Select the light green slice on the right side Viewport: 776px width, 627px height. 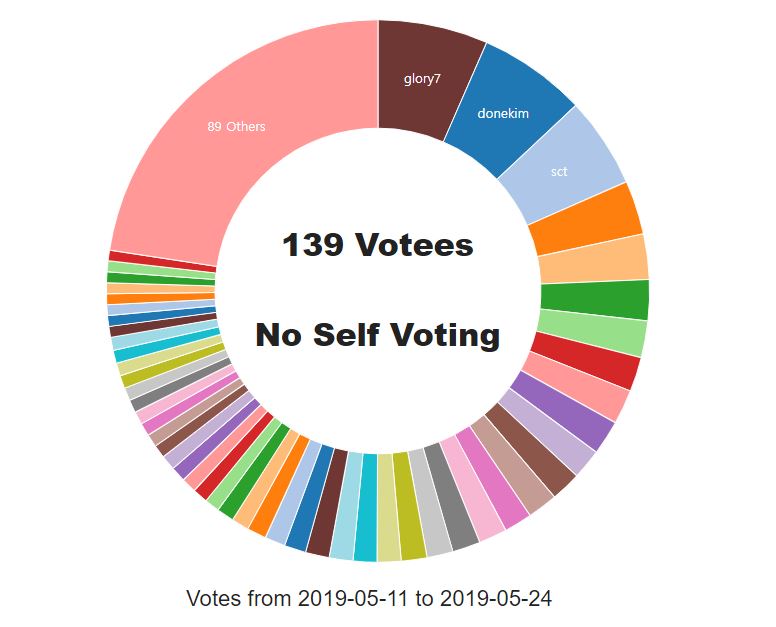[x=592, y=335]
